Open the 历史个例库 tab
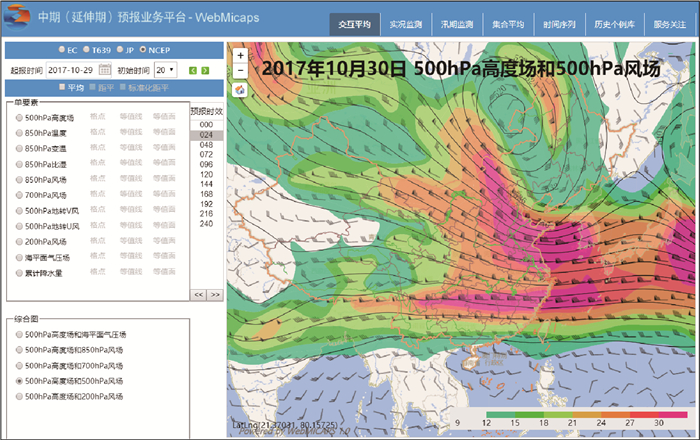 click(613, 24)
